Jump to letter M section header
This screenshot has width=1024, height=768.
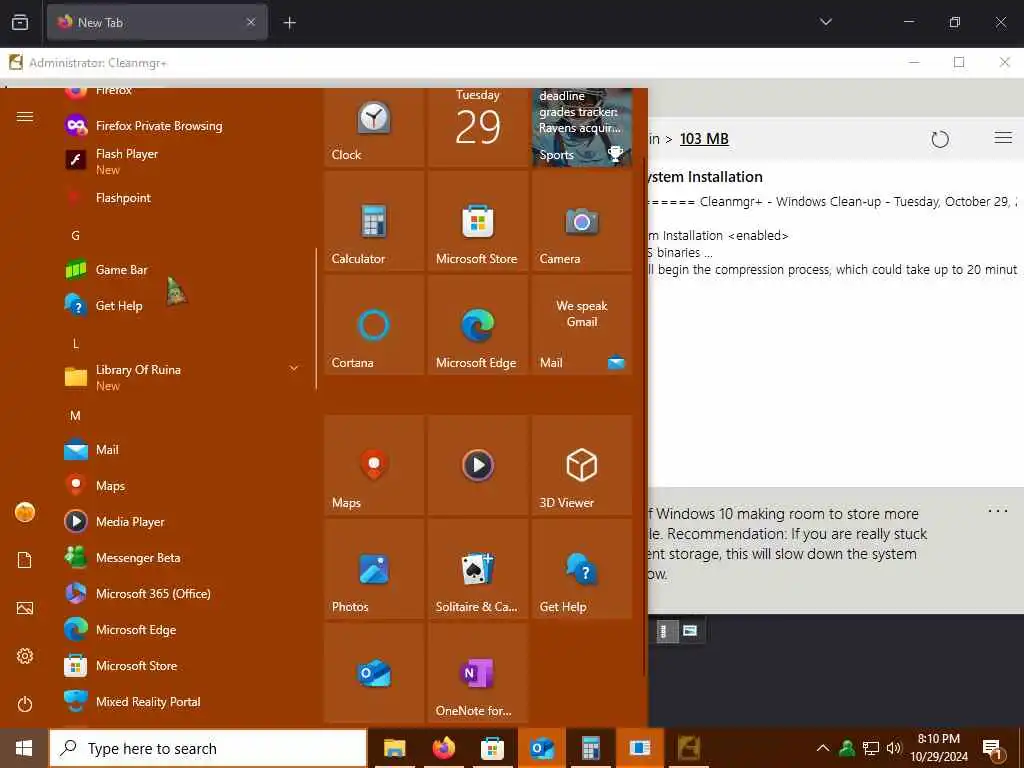click(76, 415)
